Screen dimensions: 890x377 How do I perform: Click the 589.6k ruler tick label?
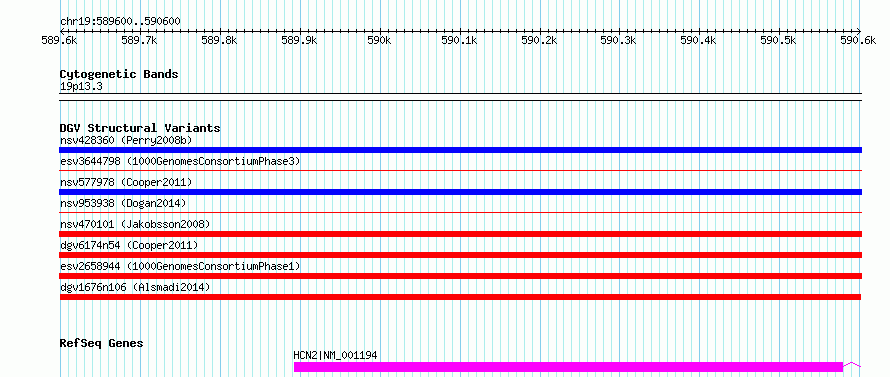pos(60,40)
